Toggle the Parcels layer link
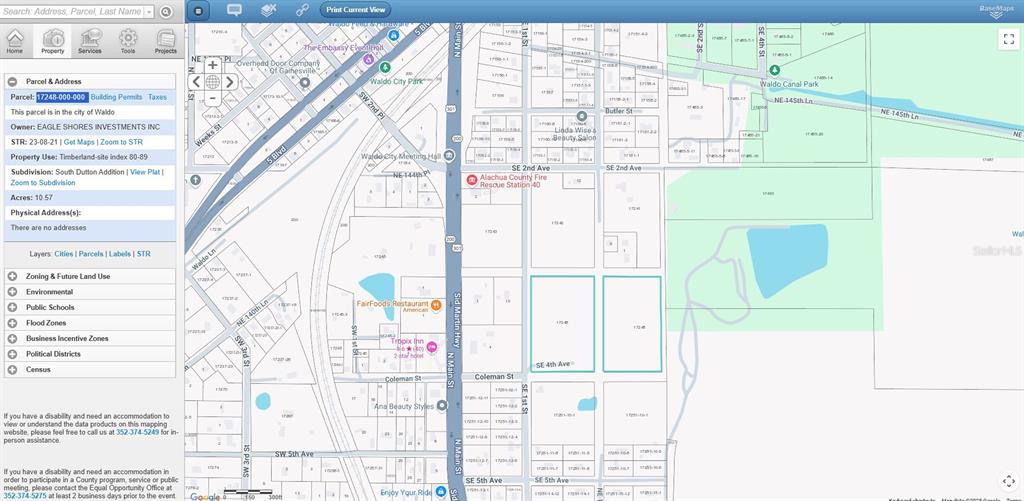1024x501 pixels. point(91,254)
